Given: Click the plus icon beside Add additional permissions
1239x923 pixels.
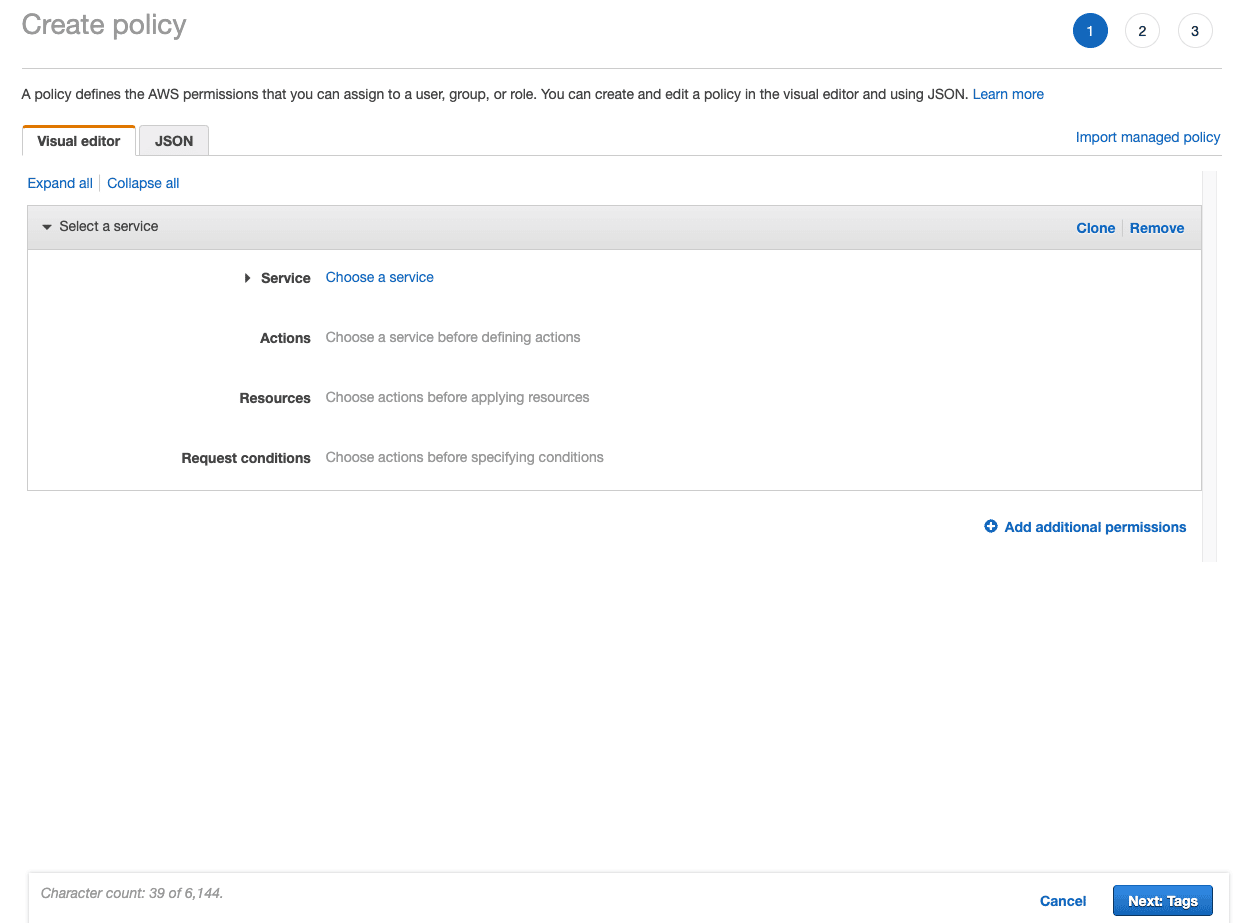Looking at the screenshot, I should pos(990,526).
